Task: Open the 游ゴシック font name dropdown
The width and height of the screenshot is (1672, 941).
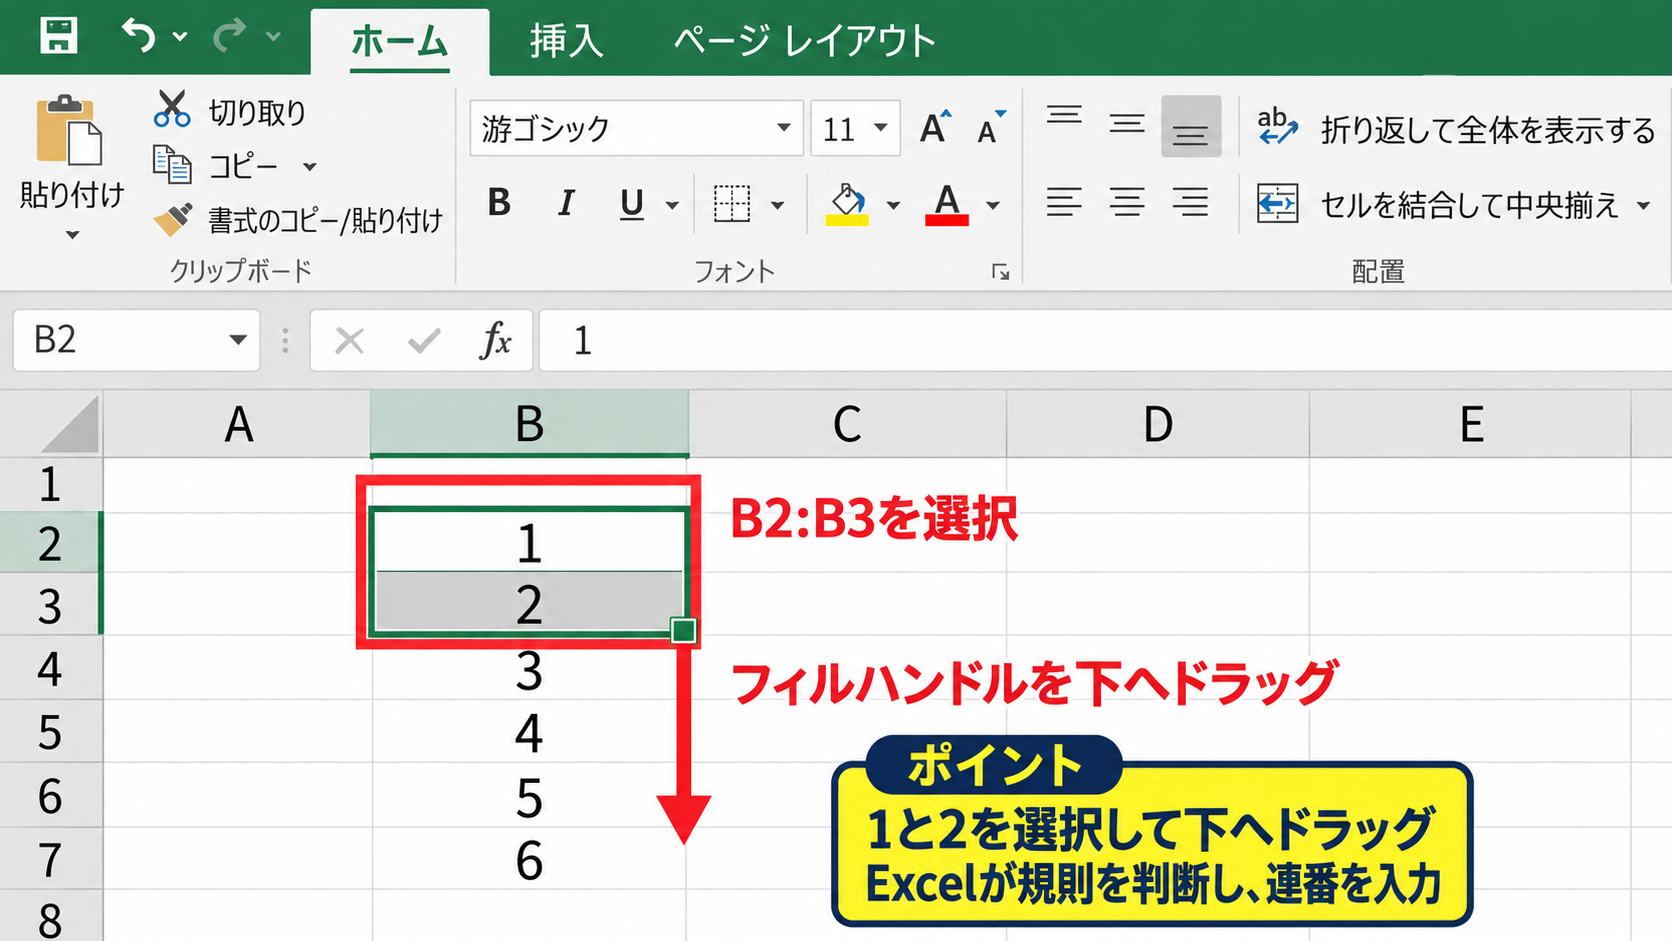Action: coord(784,128)
